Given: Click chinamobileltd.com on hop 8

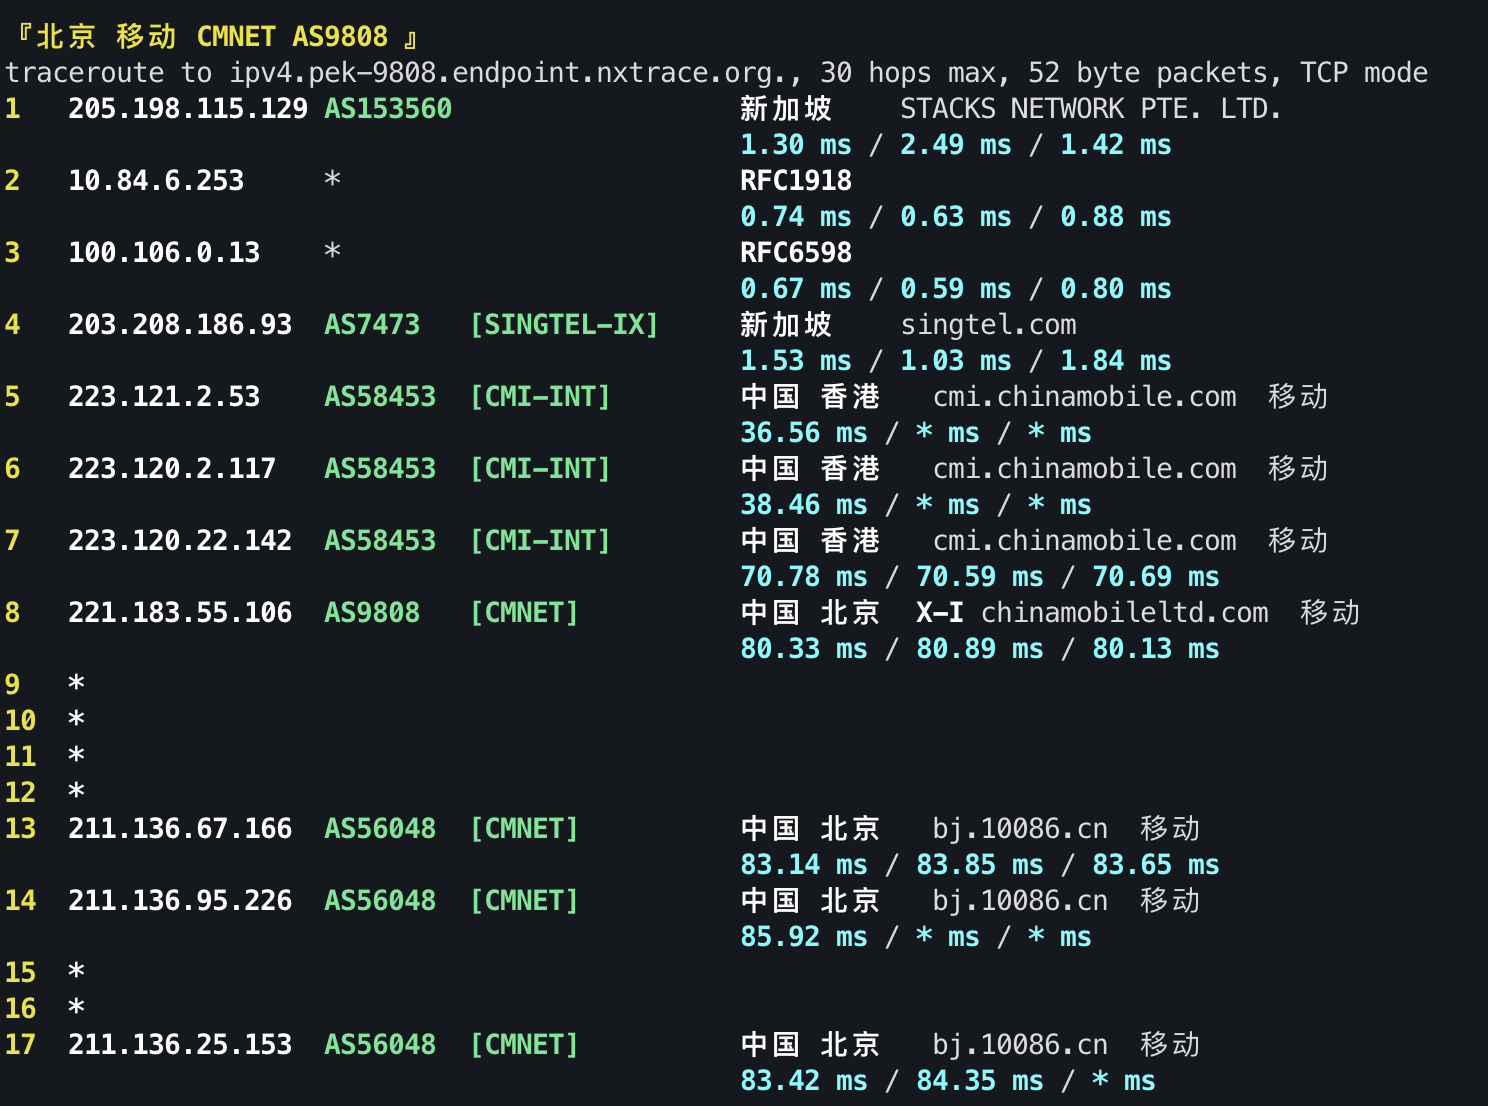Looking at the screenshot, I should point(1123,613).
